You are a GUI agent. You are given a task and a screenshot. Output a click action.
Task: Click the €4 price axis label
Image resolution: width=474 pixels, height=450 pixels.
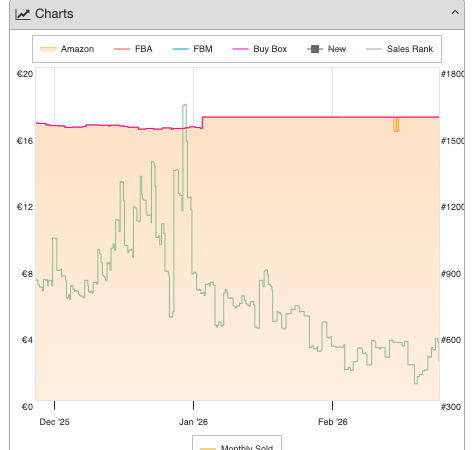(27, 340)
